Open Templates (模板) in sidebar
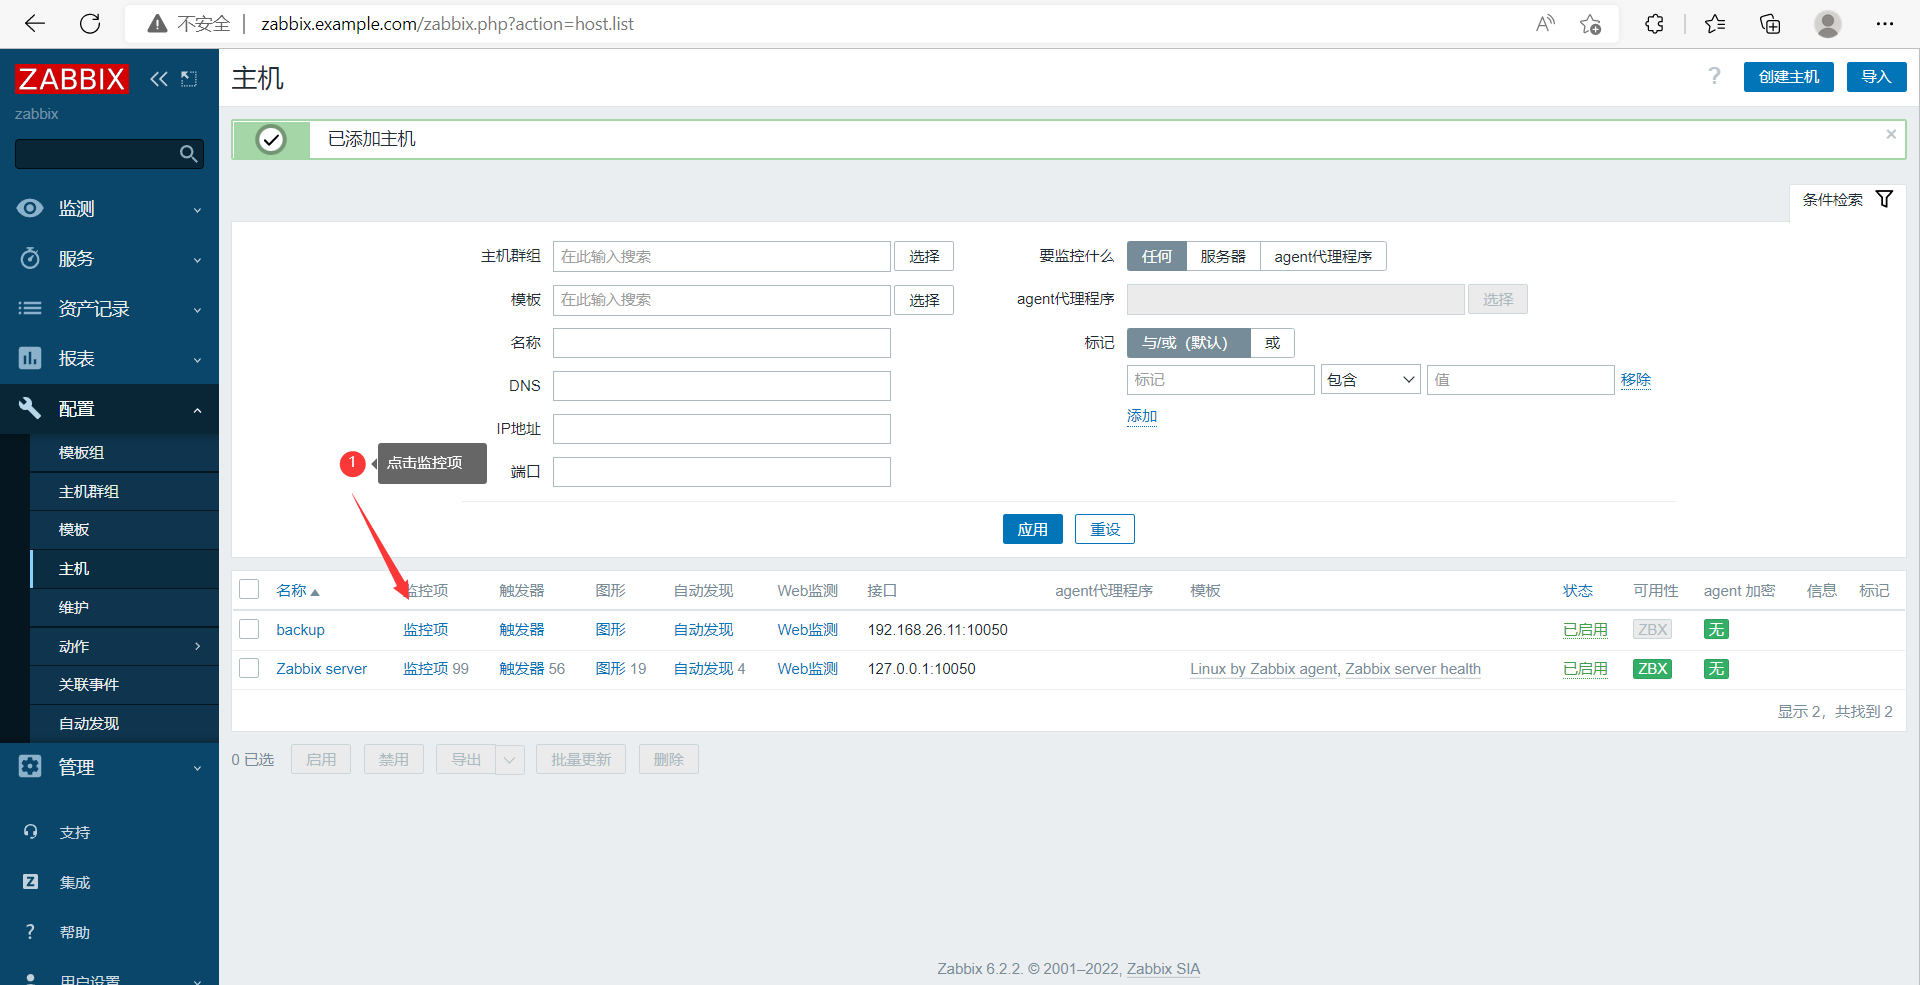This screenshot has height=985, width=1920. tap(124, 529)
